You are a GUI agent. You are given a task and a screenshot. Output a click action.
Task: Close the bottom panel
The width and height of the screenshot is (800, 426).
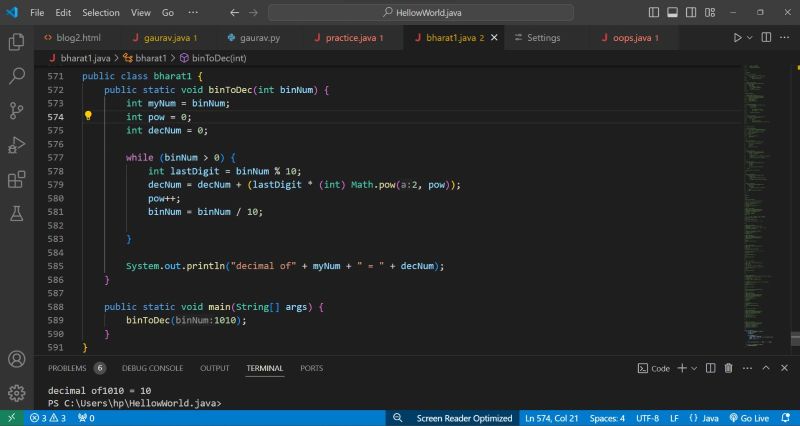pyautogui.click(x=784, y=368)
